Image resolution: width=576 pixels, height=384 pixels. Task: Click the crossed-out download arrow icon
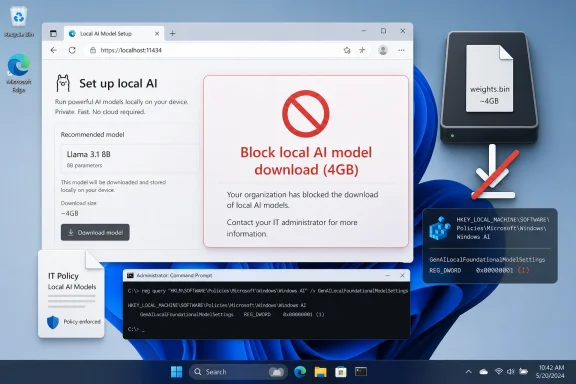494,172
